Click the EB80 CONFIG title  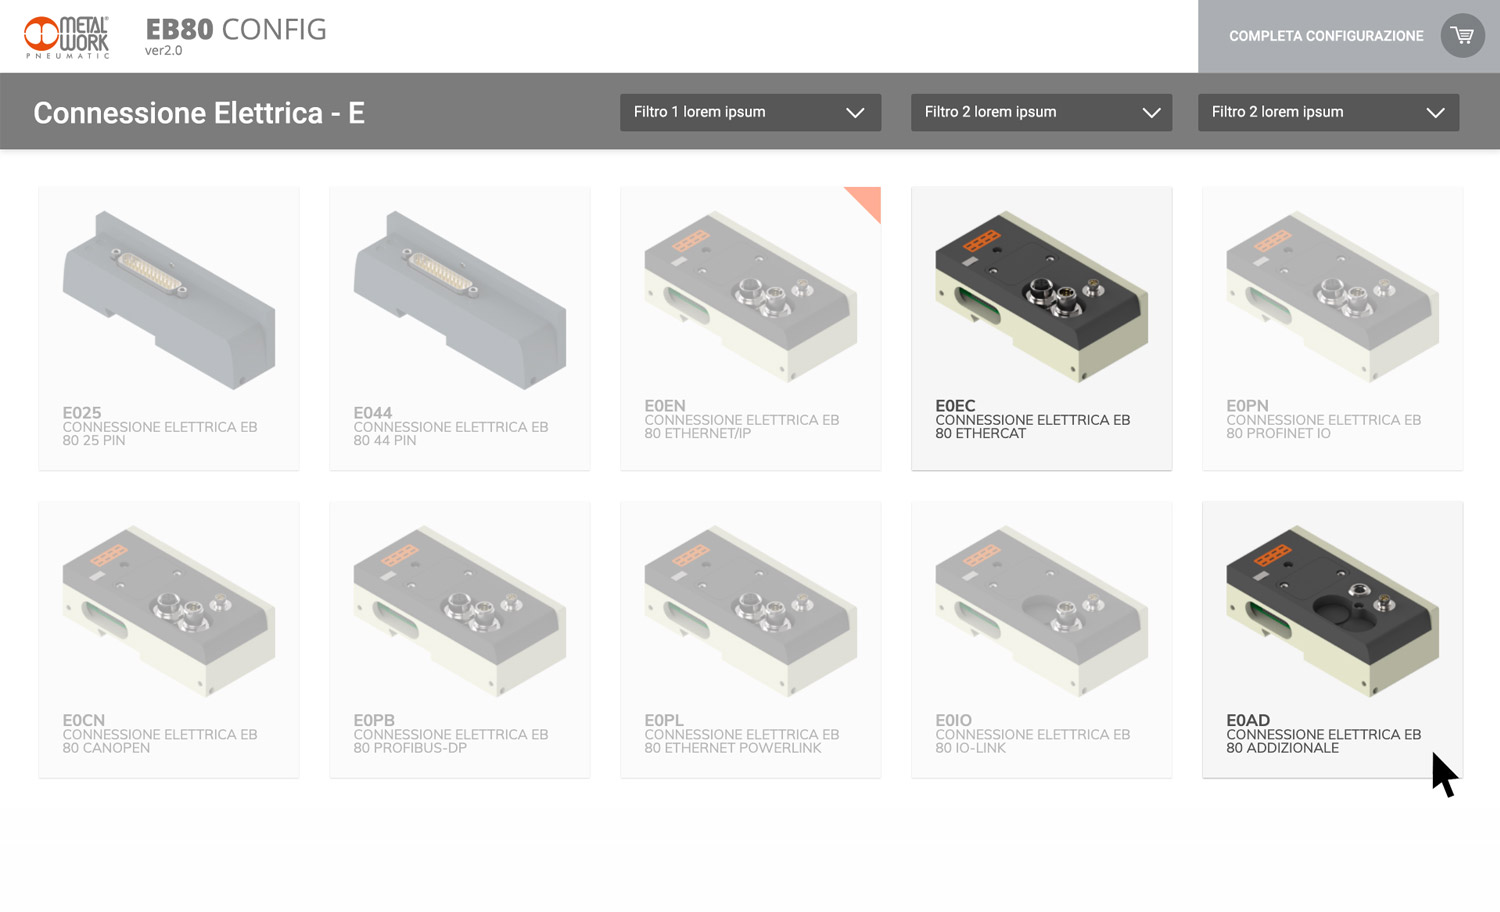pos(236,29)
